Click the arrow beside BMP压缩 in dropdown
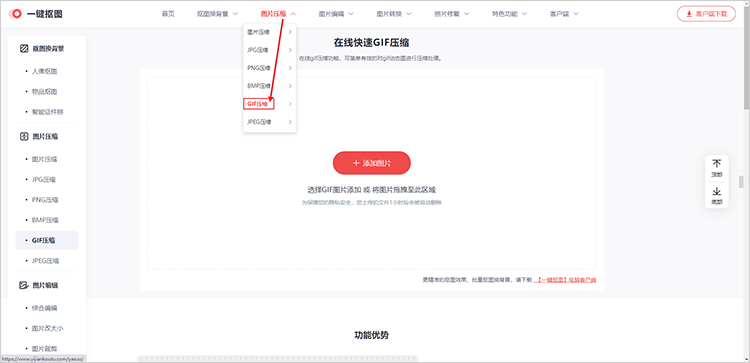 290,86
